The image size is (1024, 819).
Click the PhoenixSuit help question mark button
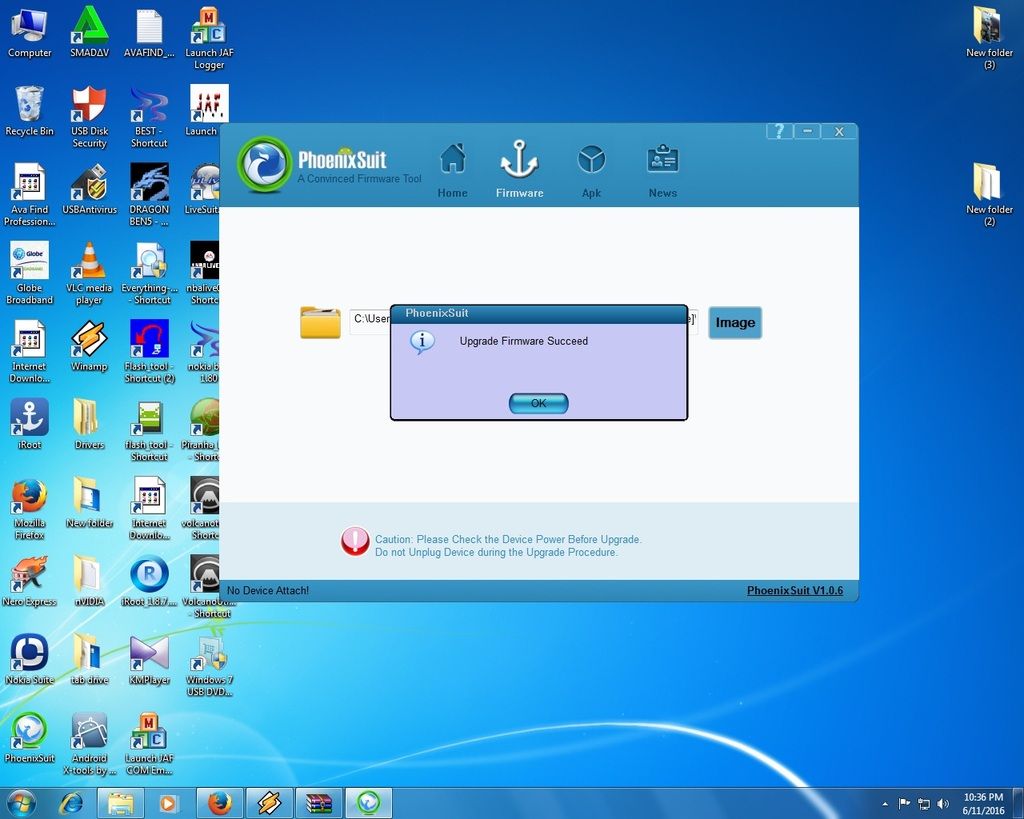coord(779,131)
